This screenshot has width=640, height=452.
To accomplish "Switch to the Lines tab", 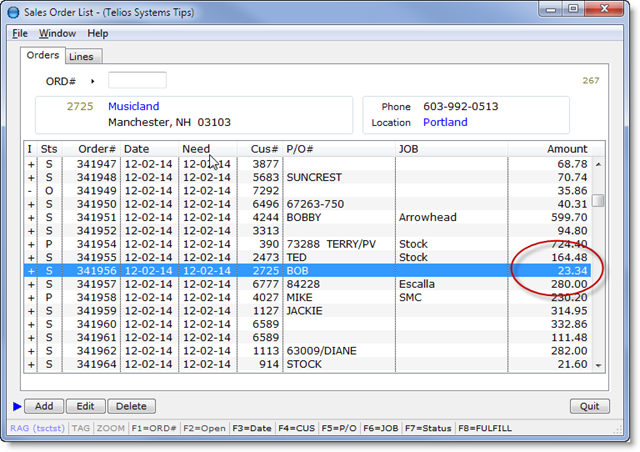I will pos(81,57).
